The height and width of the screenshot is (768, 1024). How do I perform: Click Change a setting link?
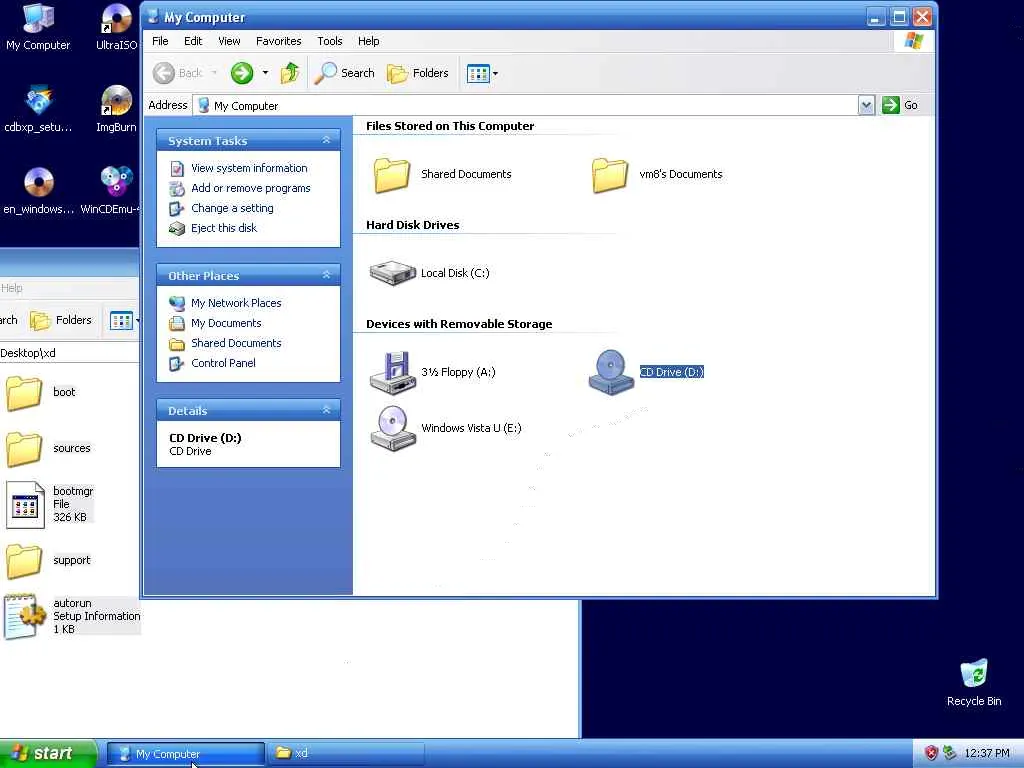point(232,208)
